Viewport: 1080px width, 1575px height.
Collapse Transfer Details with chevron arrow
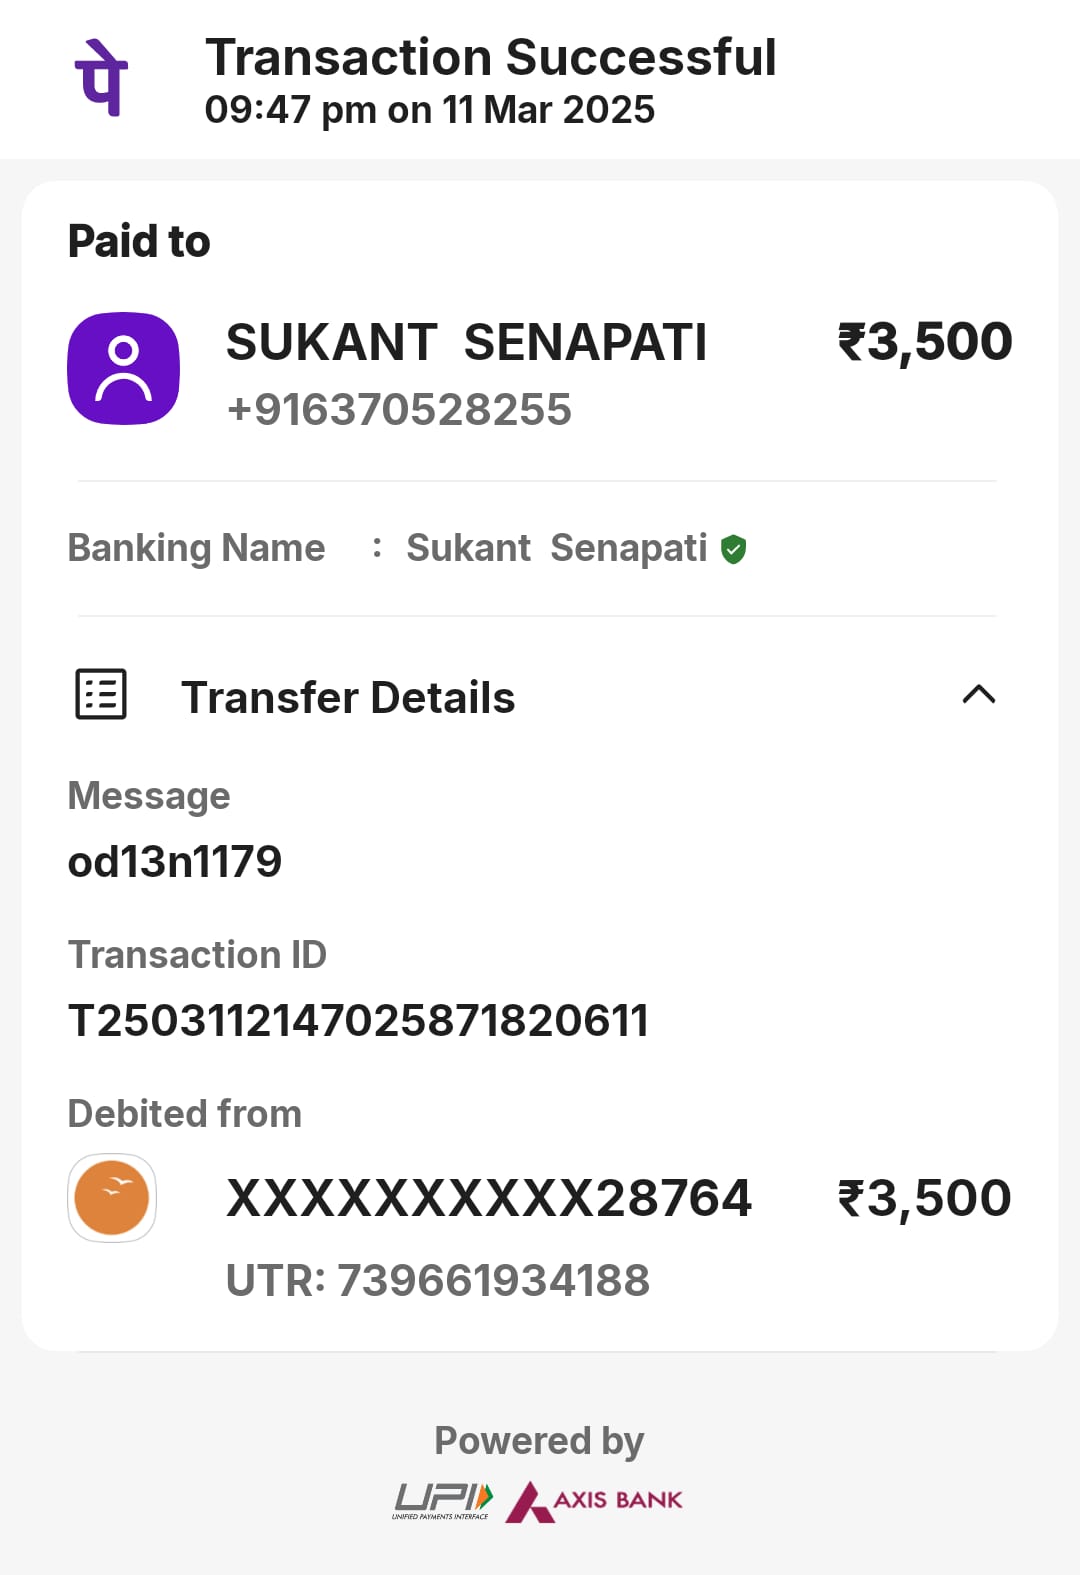tap(978, 694)
